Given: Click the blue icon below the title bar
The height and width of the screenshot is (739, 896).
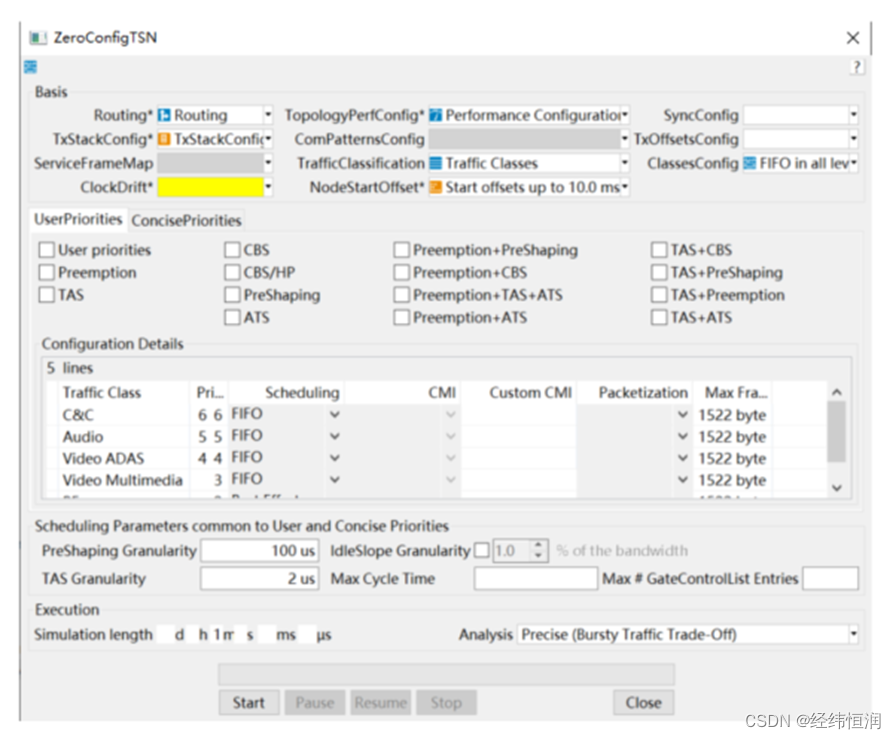Looking at the screenshot, I should click(x=30, y=67).
